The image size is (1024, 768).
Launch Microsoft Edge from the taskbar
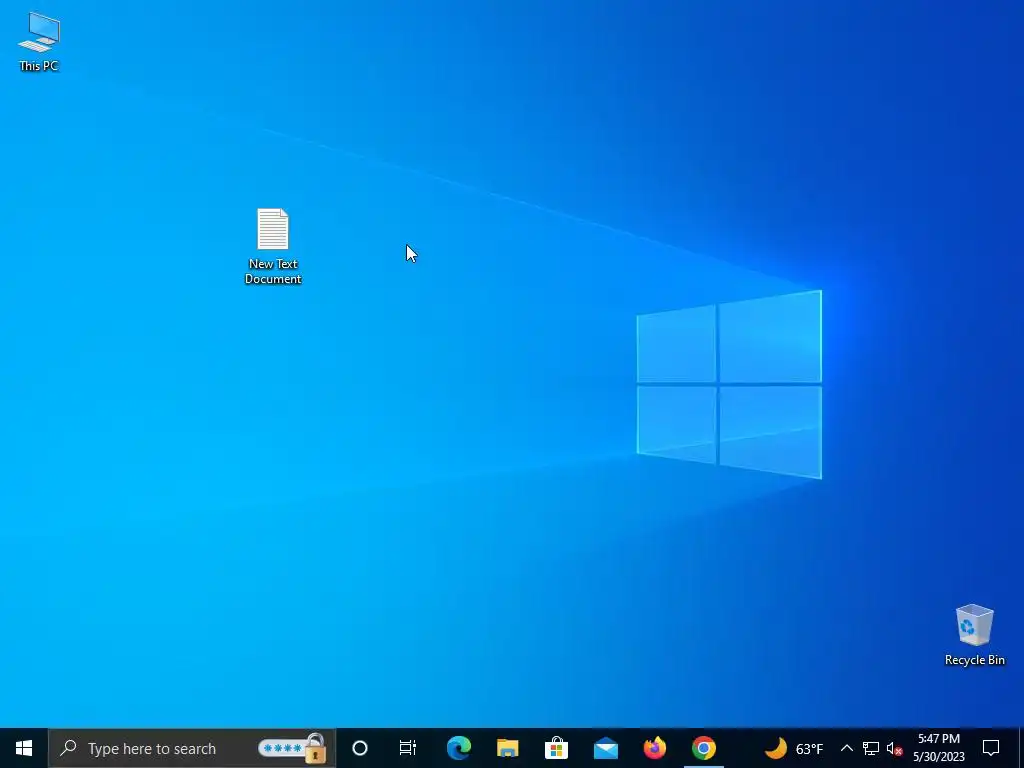point(459,748)
